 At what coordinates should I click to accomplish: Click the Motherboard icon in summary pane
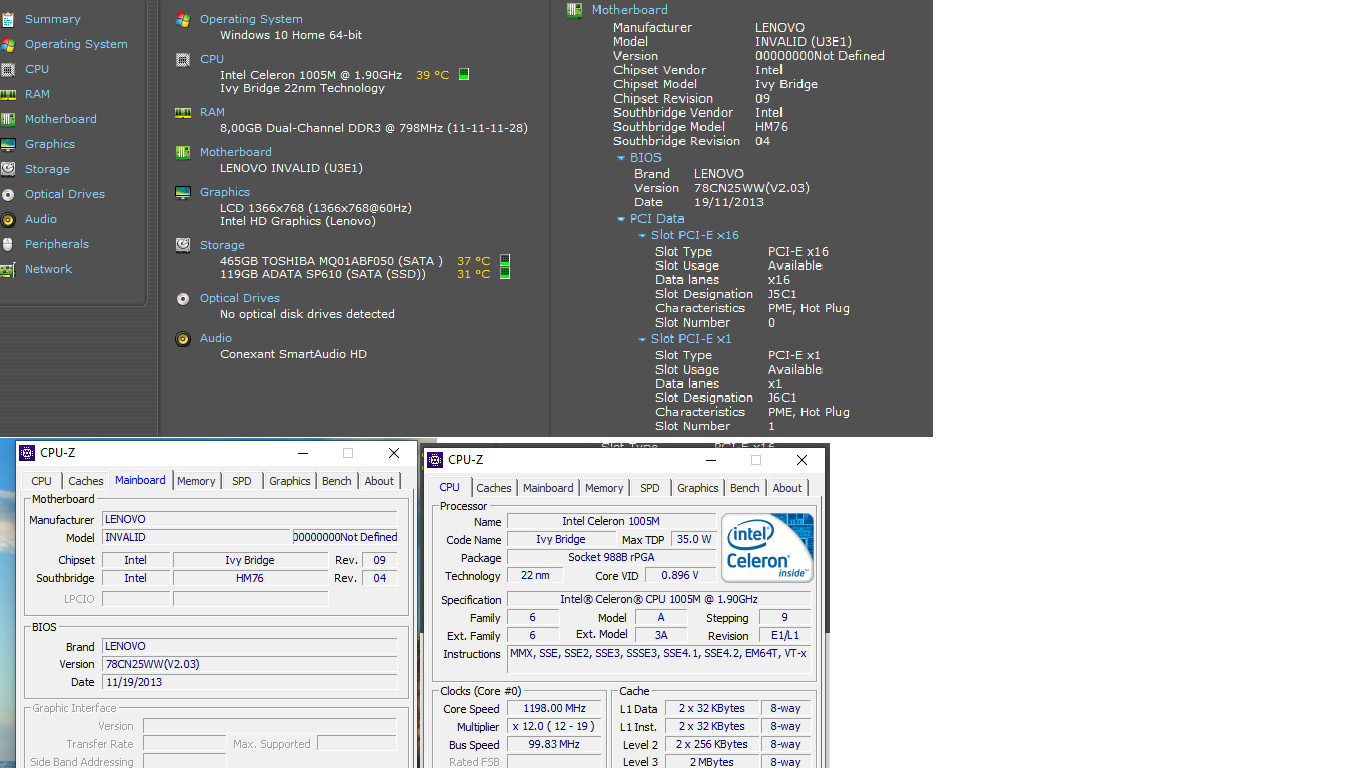(x=183, y=152)
